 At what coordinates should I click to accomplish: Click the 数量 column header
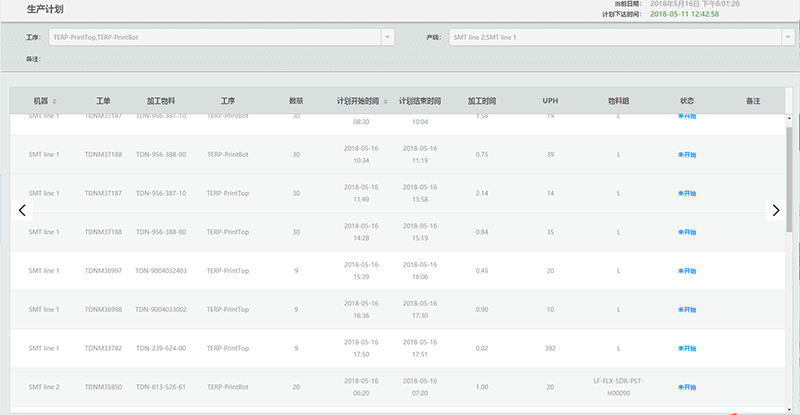[x=296, y=101]
